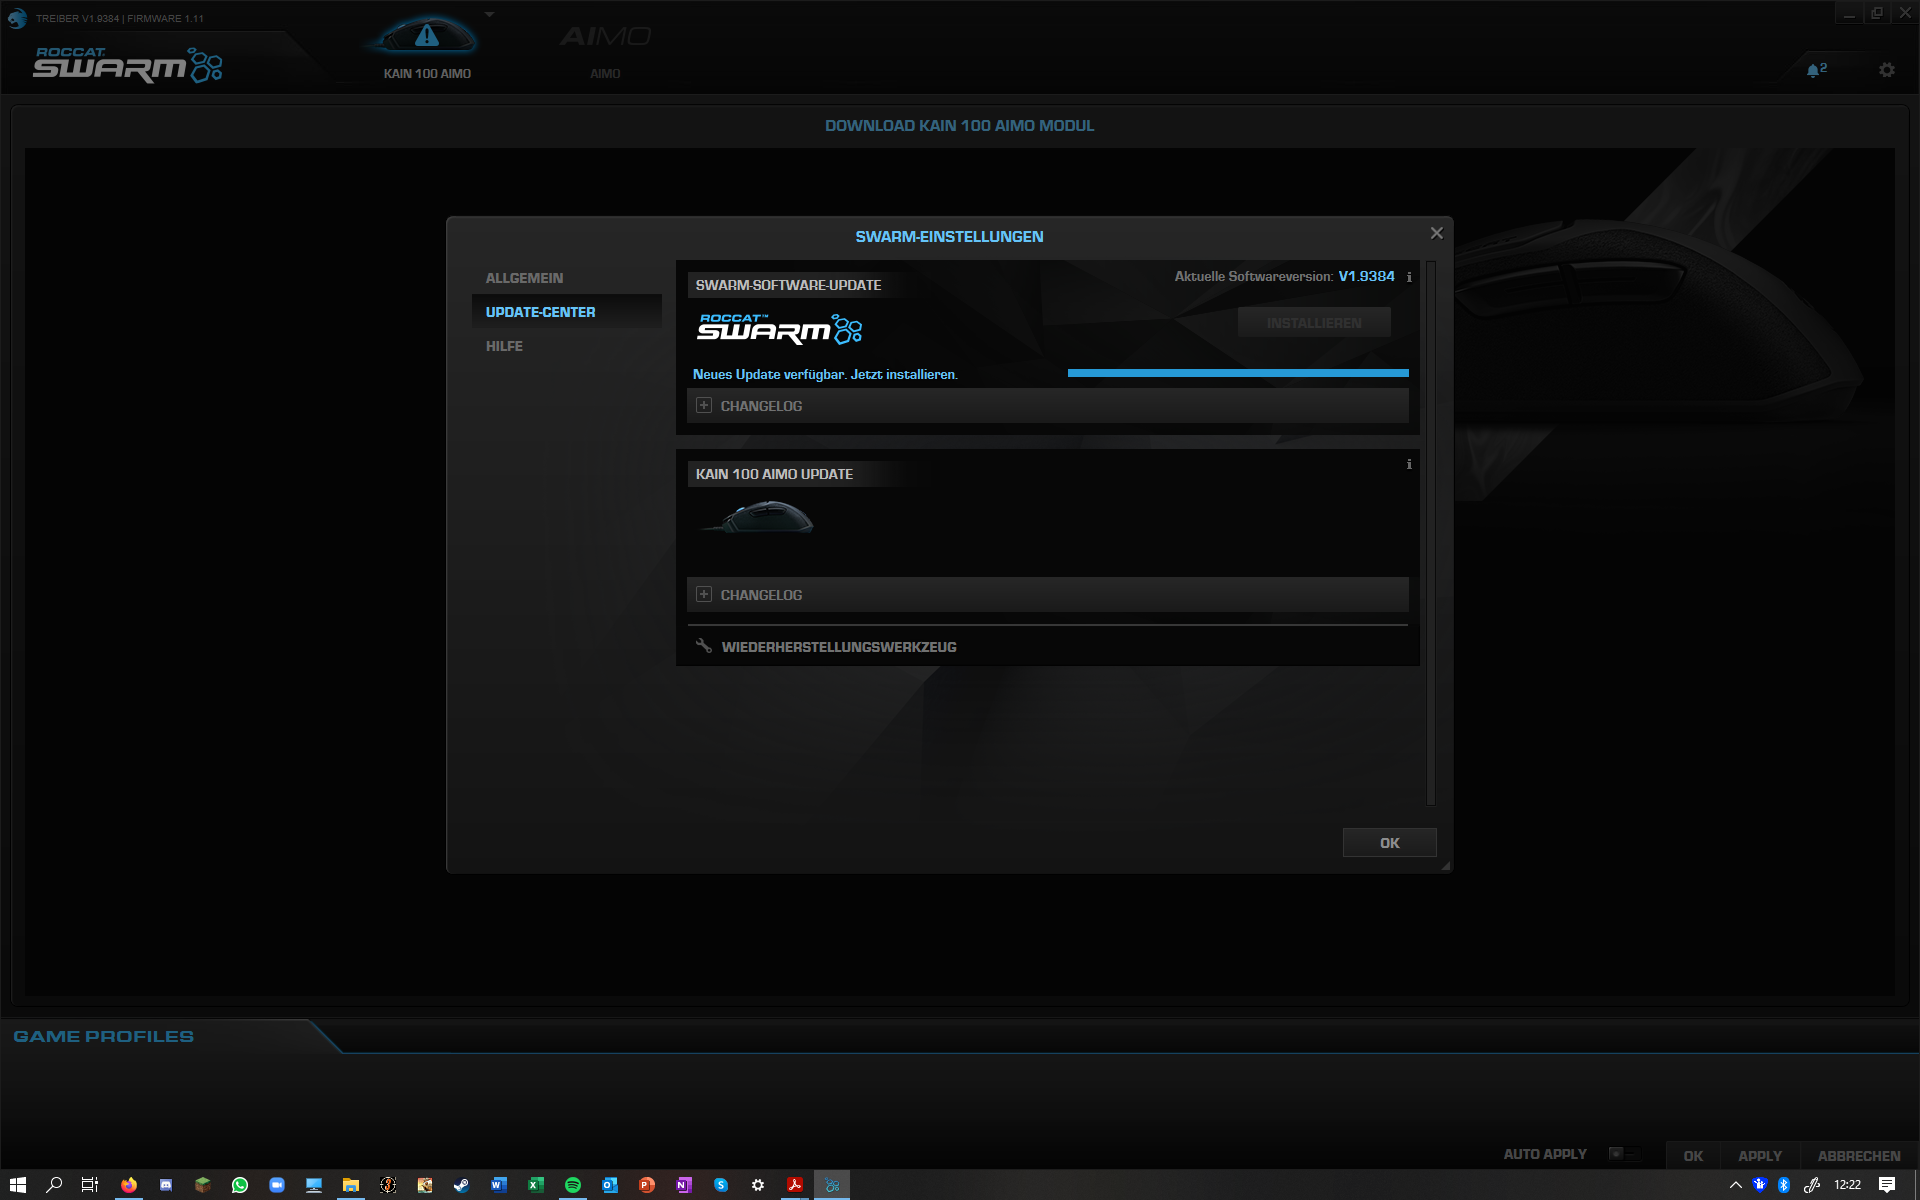The width and height of the screenshot is (1920, 1200).
Task: Switch to the Allgemein section
Action: 524,278
